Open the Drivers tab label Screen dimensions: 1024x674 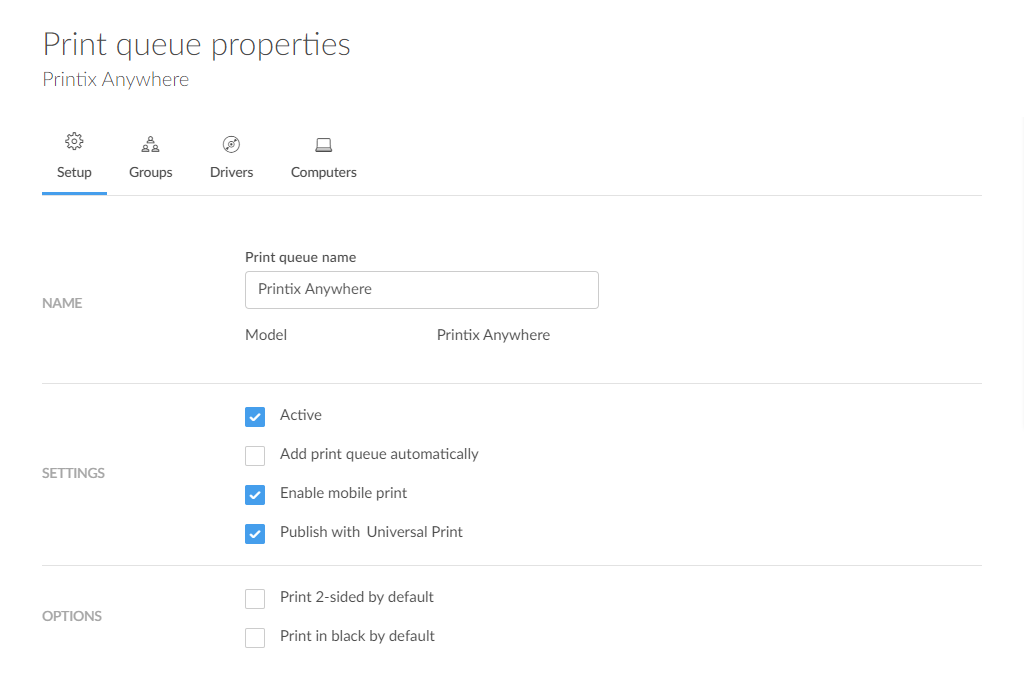pos(231,172)
